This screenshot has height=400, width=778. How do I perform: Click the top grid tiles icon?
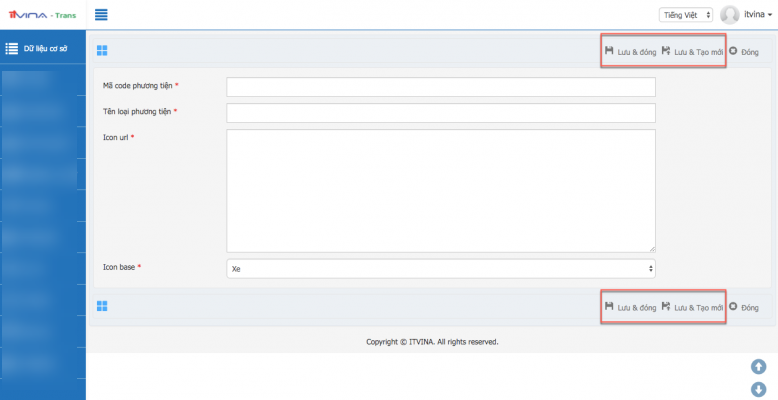pyautogui.click(x=102, y=51)
